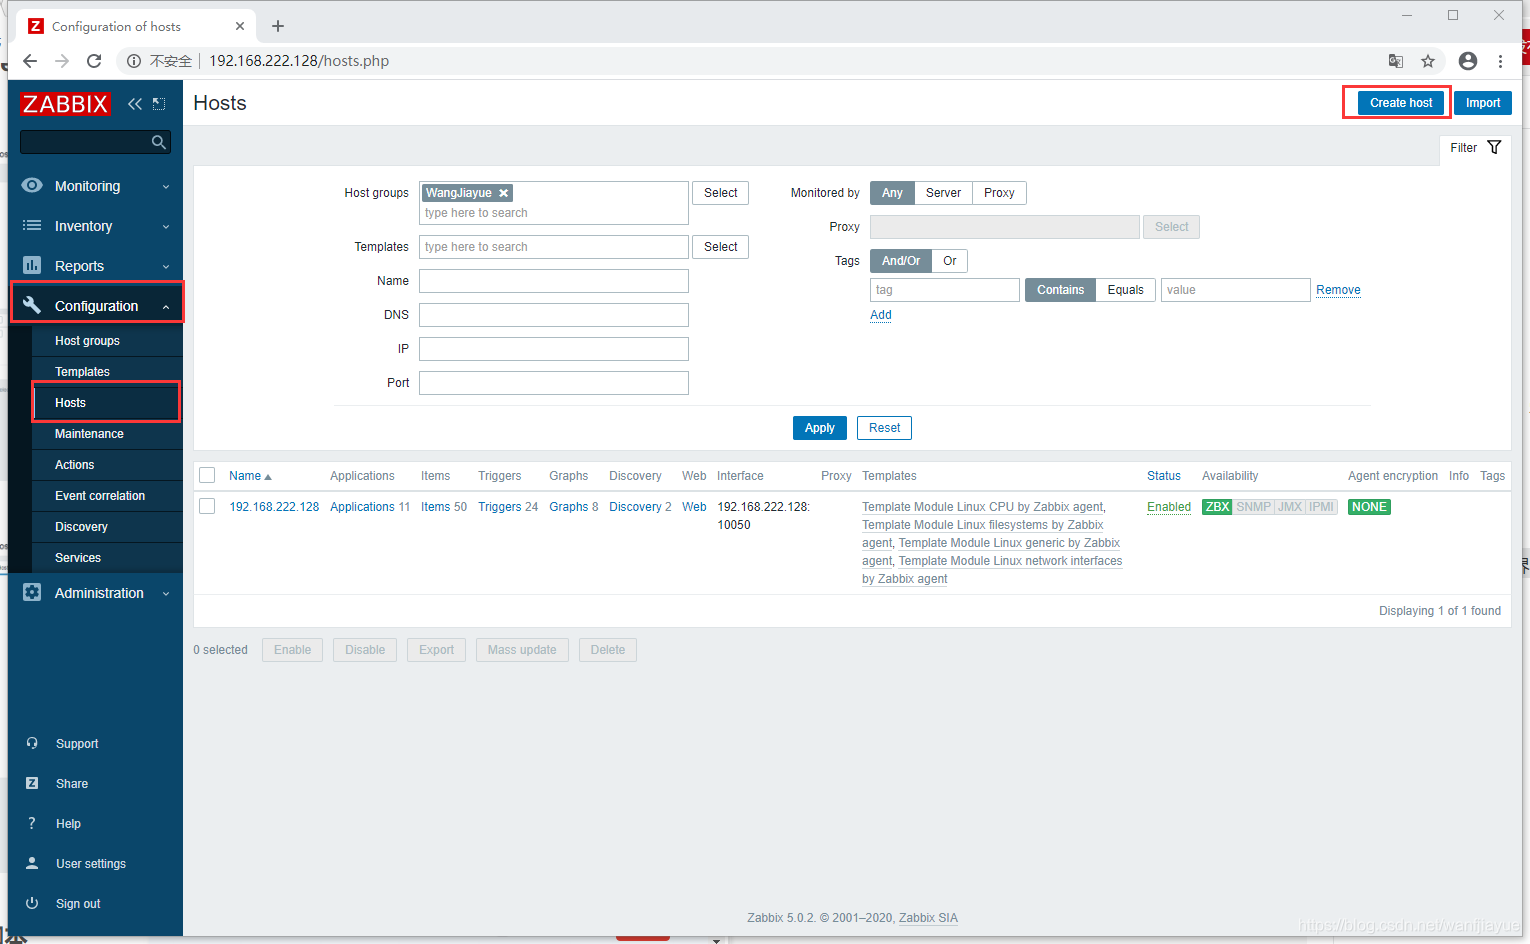
Task: Sort hosts by Name column
Action: (x=250, y=476)
